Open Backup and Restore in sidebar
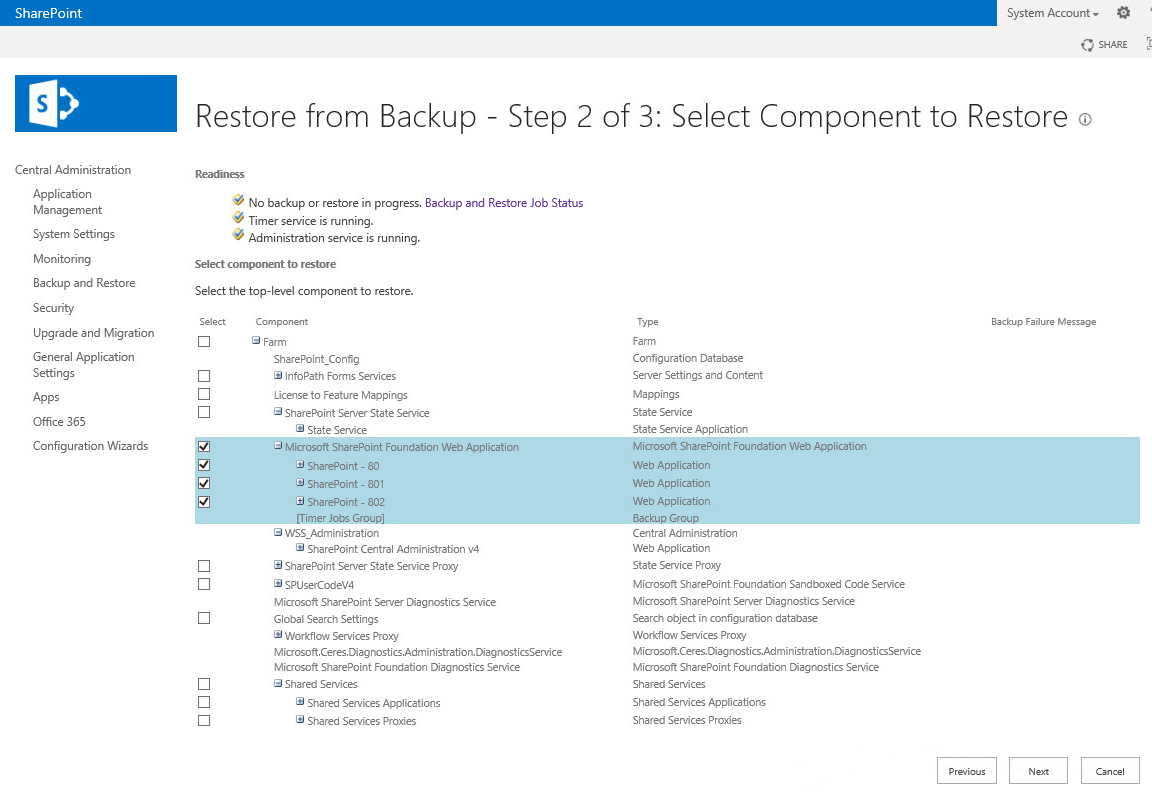The image size is (1152, 794). (84, 283)
